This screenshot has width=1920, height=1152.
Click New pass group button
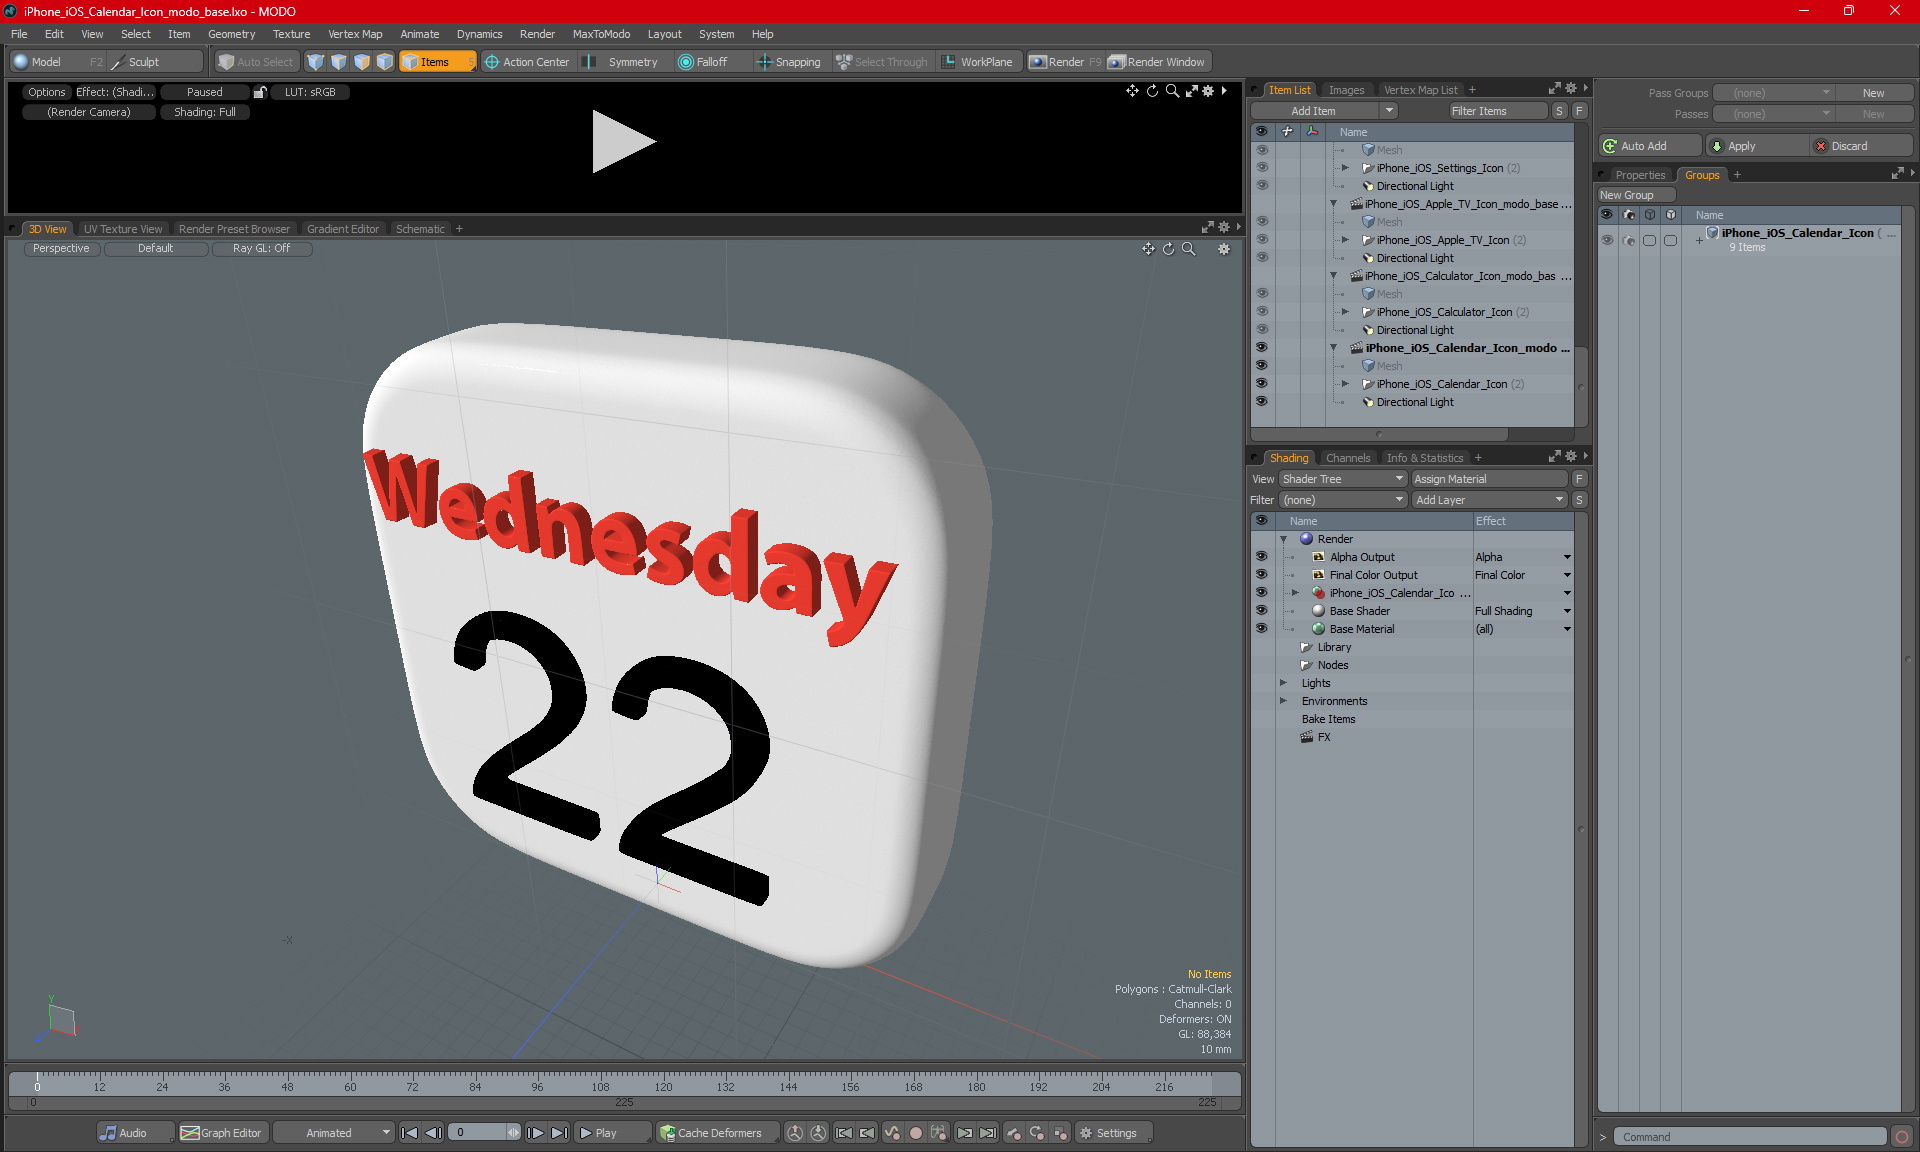[x=1873, y=93]
